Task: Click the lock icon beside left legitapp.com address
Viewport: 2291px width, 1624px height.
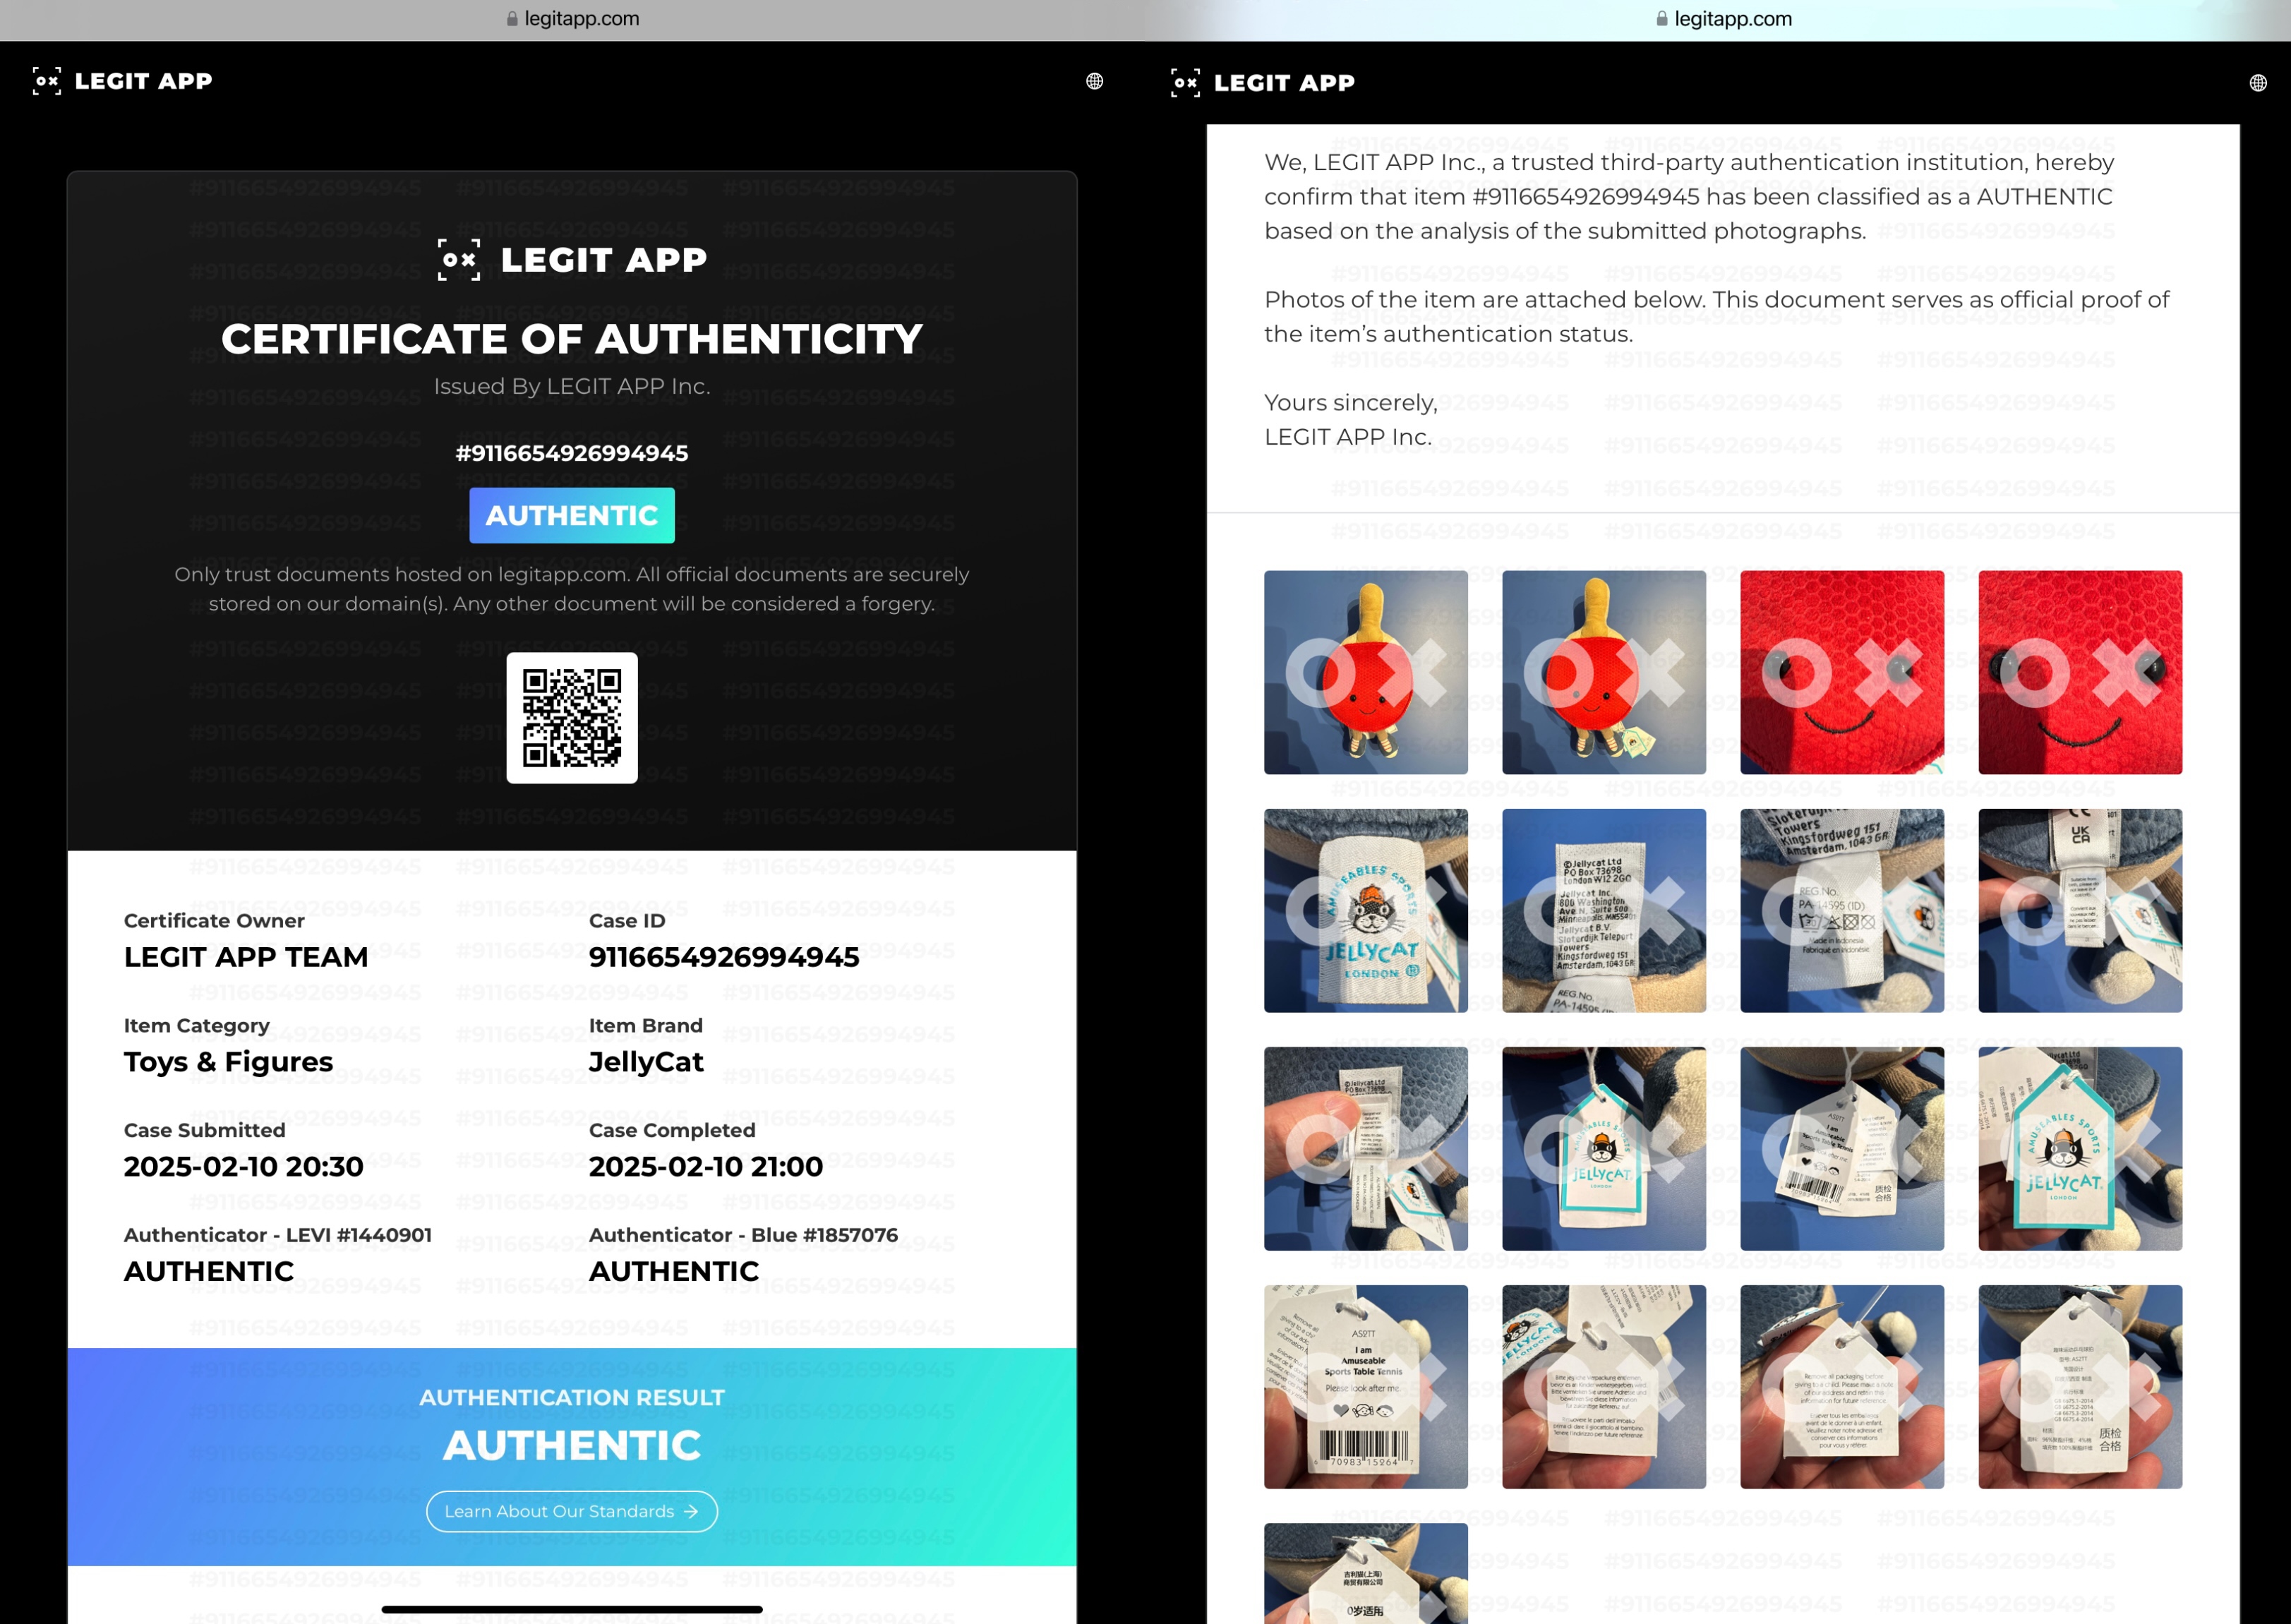Action: (x=512, y=19)
